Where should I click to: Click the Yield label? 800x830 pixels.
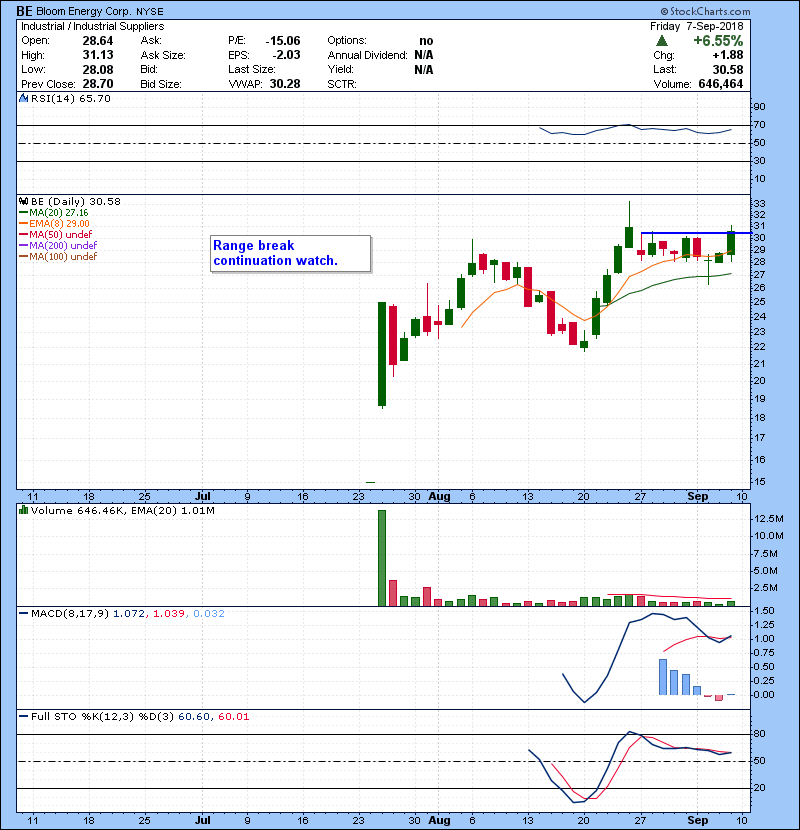(340, 69)
